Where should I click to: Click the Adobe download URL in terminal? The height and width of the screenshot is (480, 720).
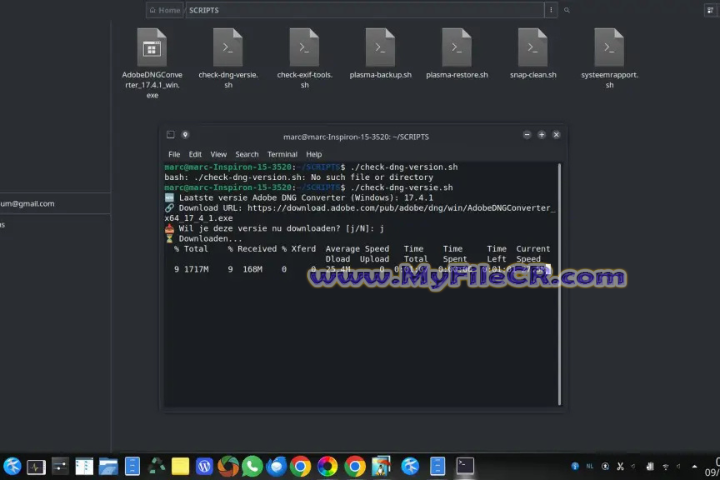click(x=360, y=213)
